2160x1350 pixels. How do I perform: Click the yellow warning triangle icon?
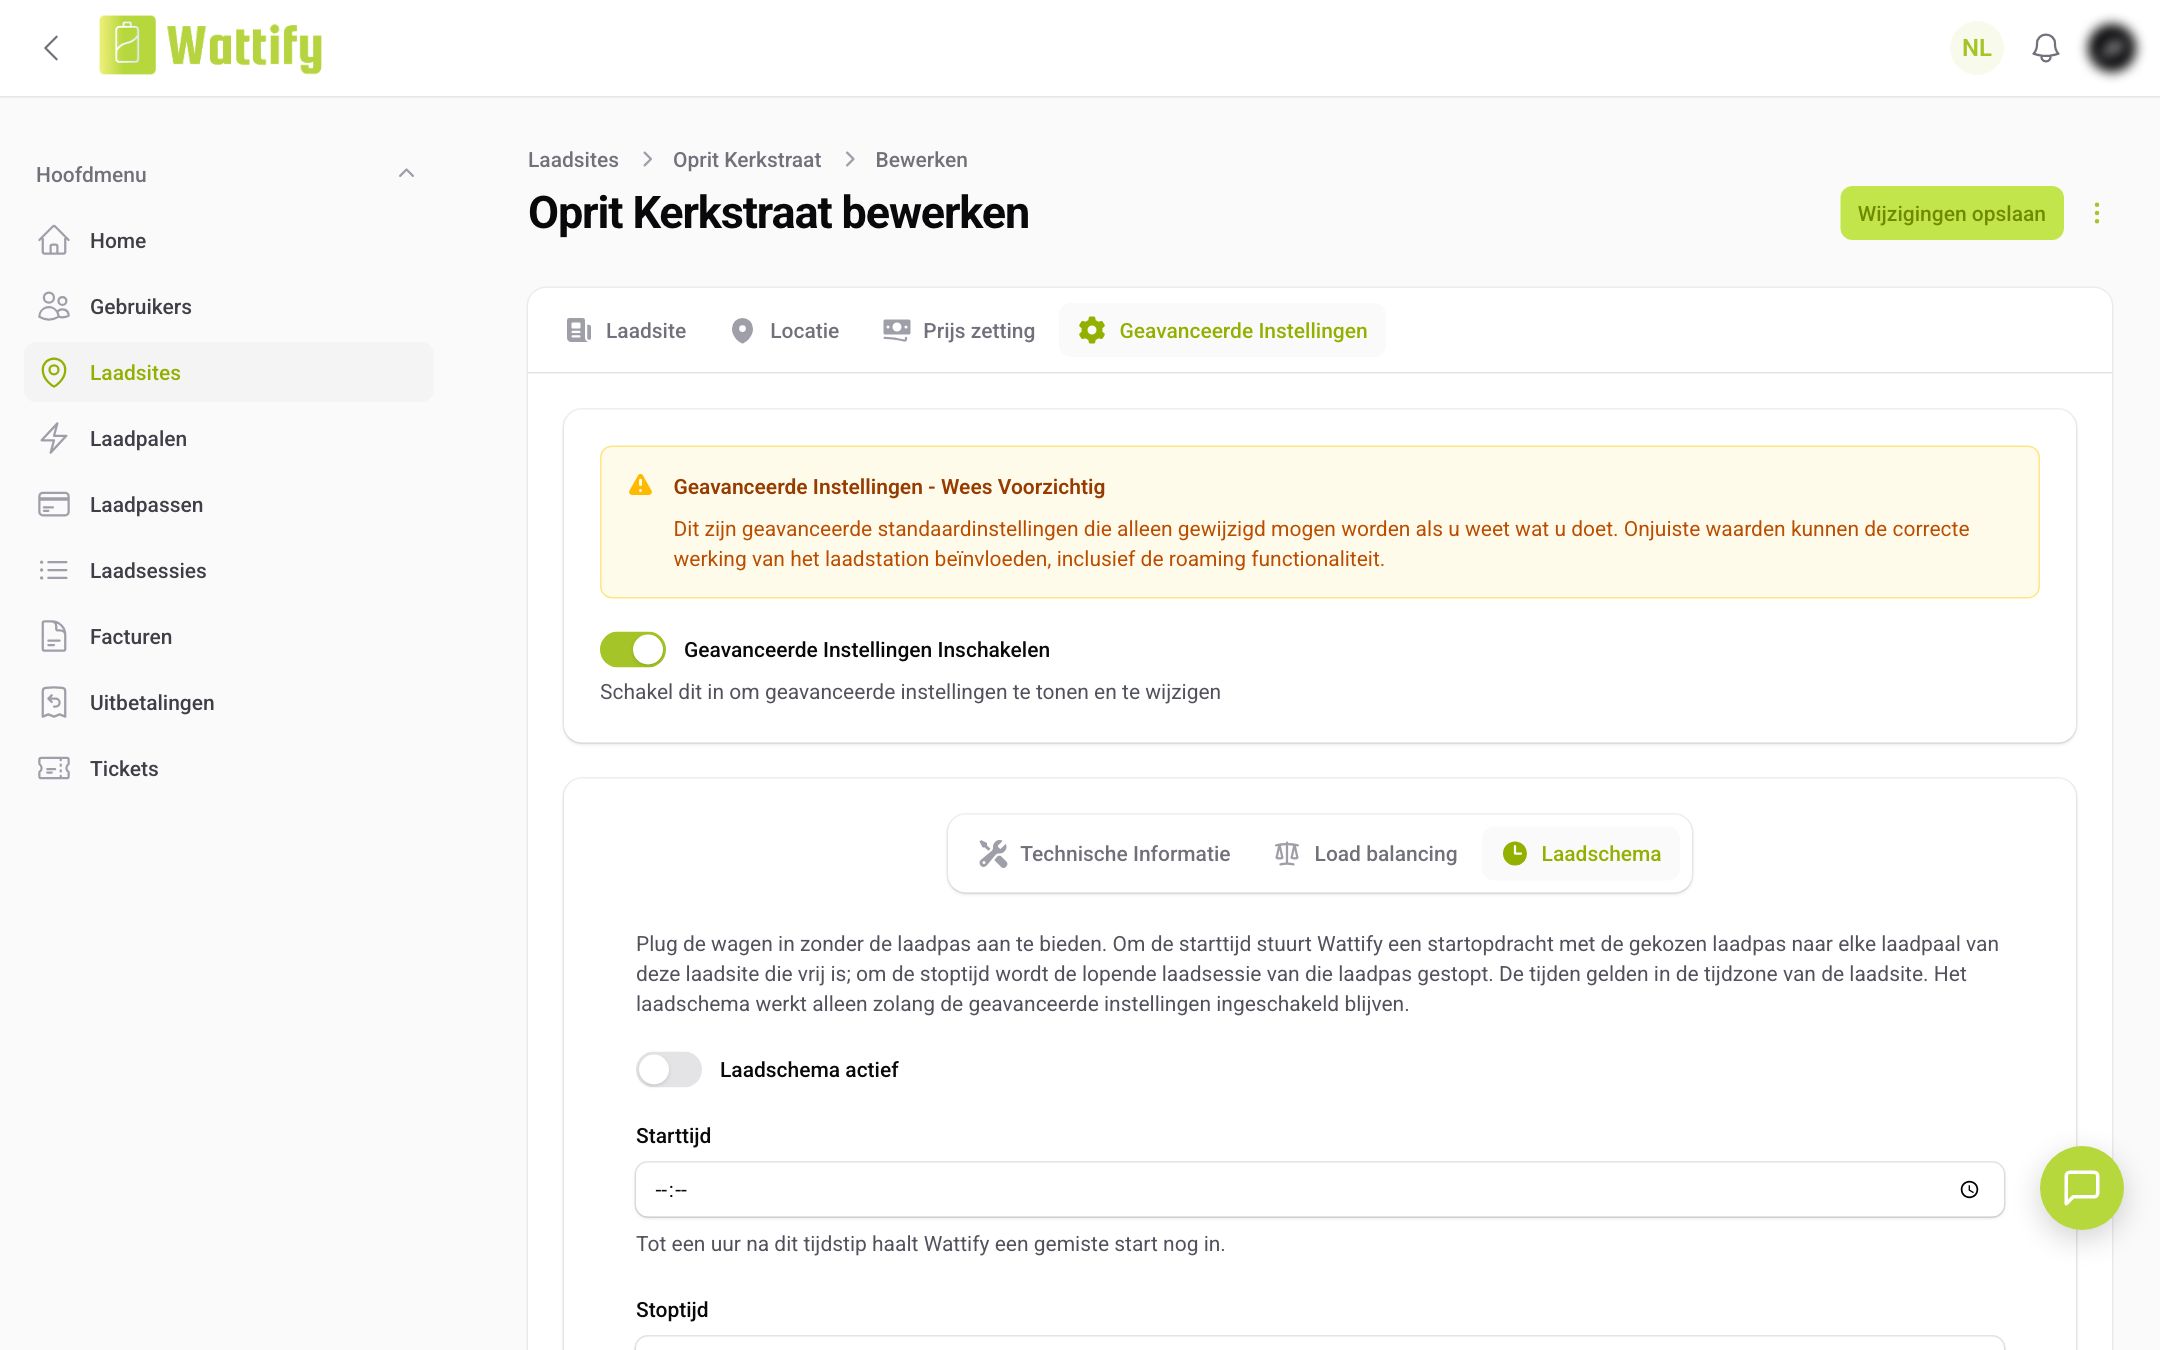coord(640,486)
